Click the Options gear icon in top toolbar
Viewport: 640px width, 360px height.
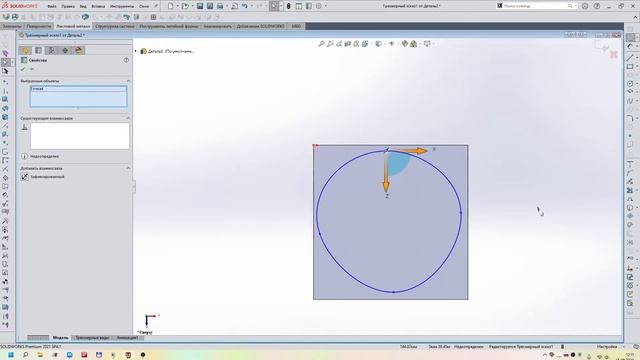coord(319,6)
